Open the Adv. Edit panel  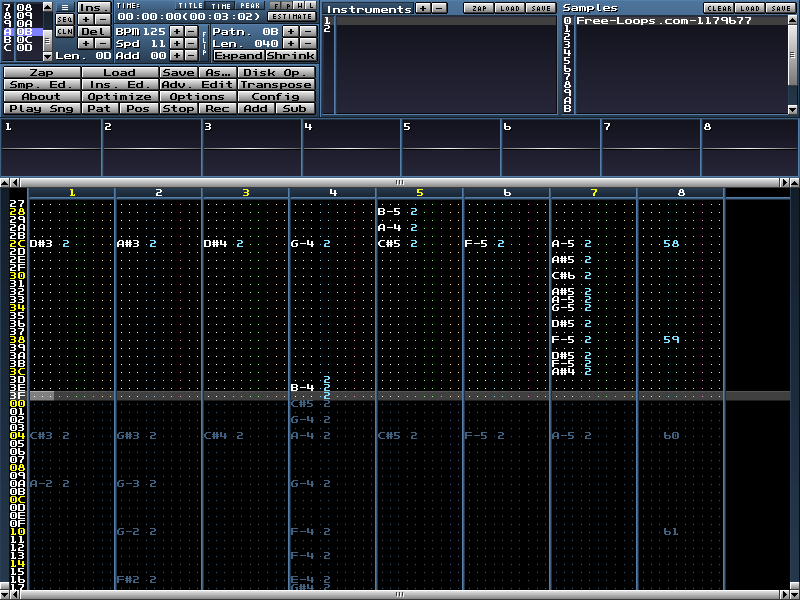198,85
